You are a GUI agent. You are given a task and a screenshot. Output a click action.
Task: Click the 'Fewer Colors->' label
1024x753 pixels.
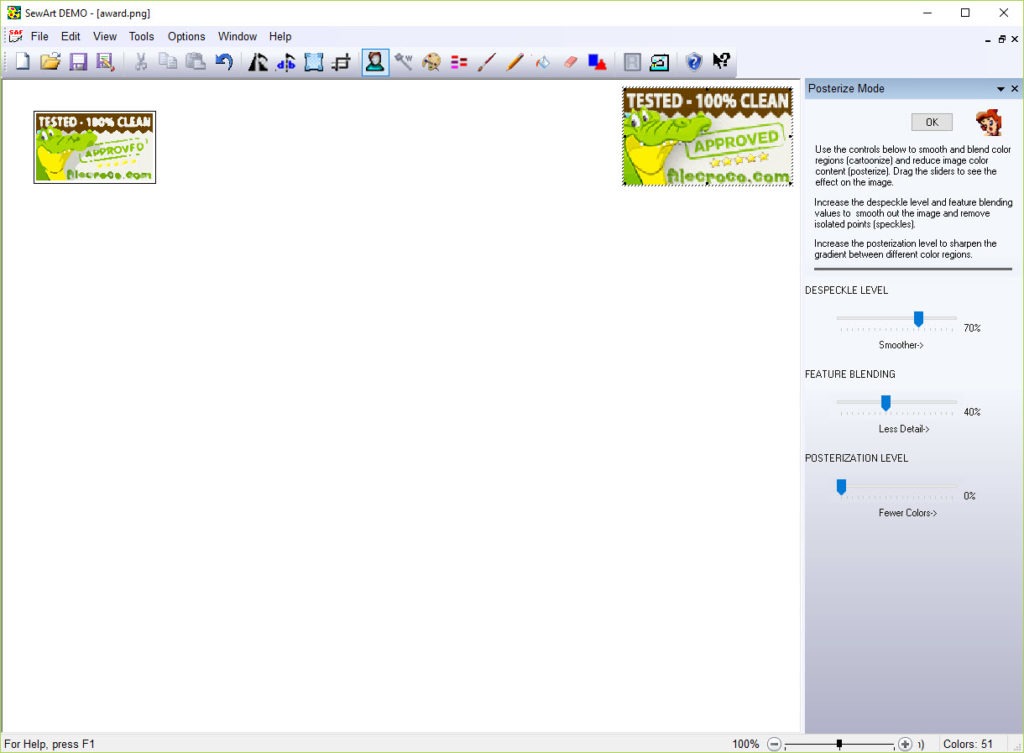(908, 513)
